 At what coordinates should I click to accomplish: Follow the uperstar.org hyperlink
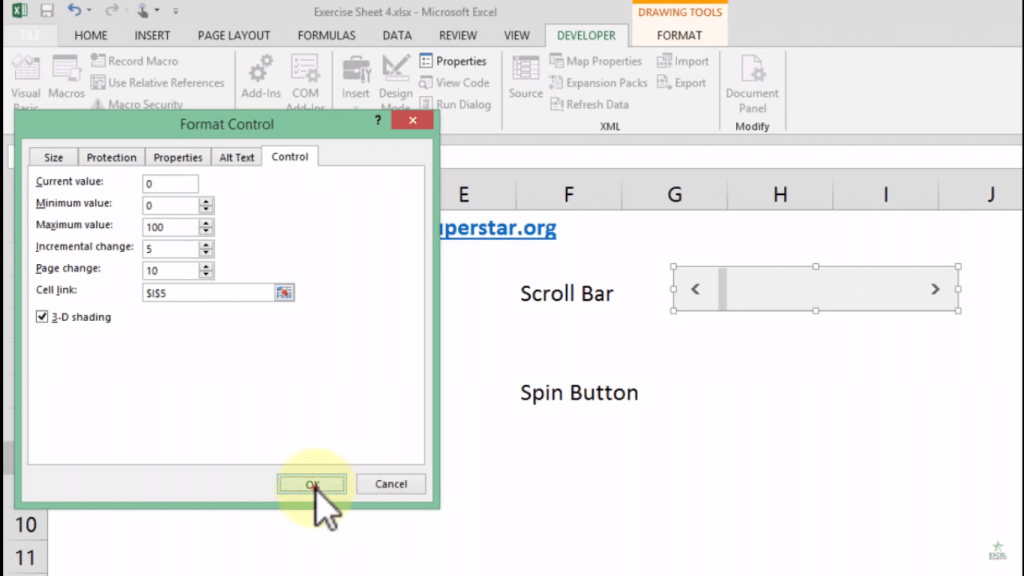click(x=497, y=228)
